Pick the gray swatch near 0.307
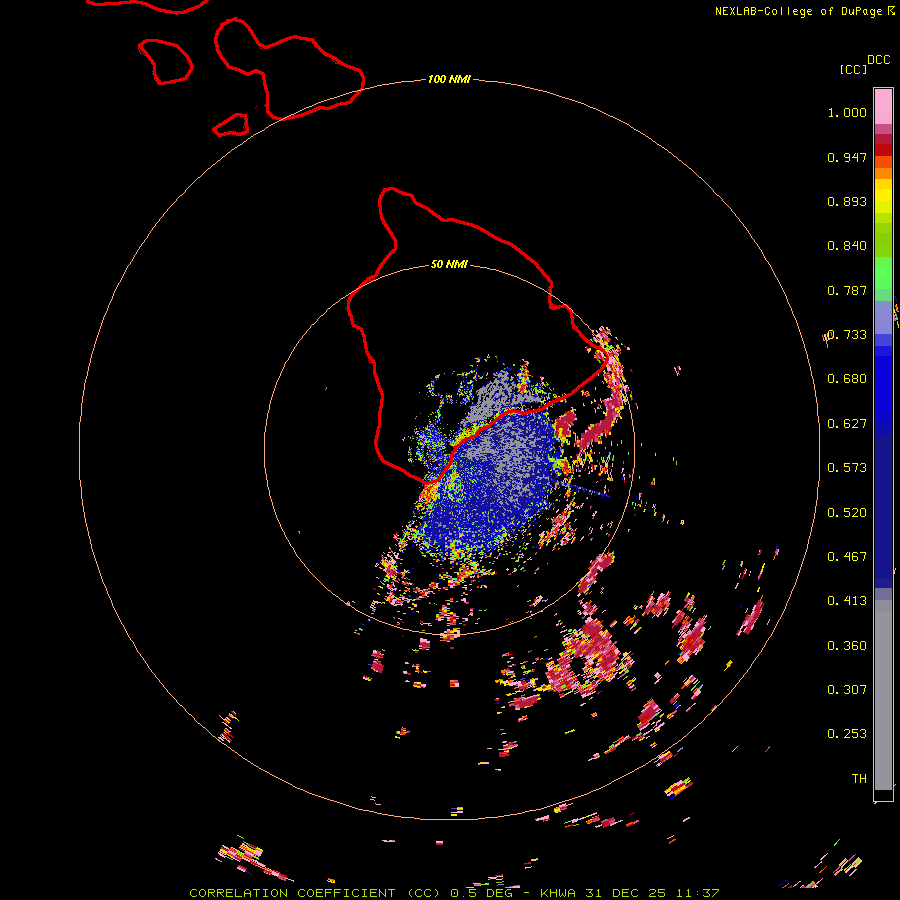 coord(883,695)
